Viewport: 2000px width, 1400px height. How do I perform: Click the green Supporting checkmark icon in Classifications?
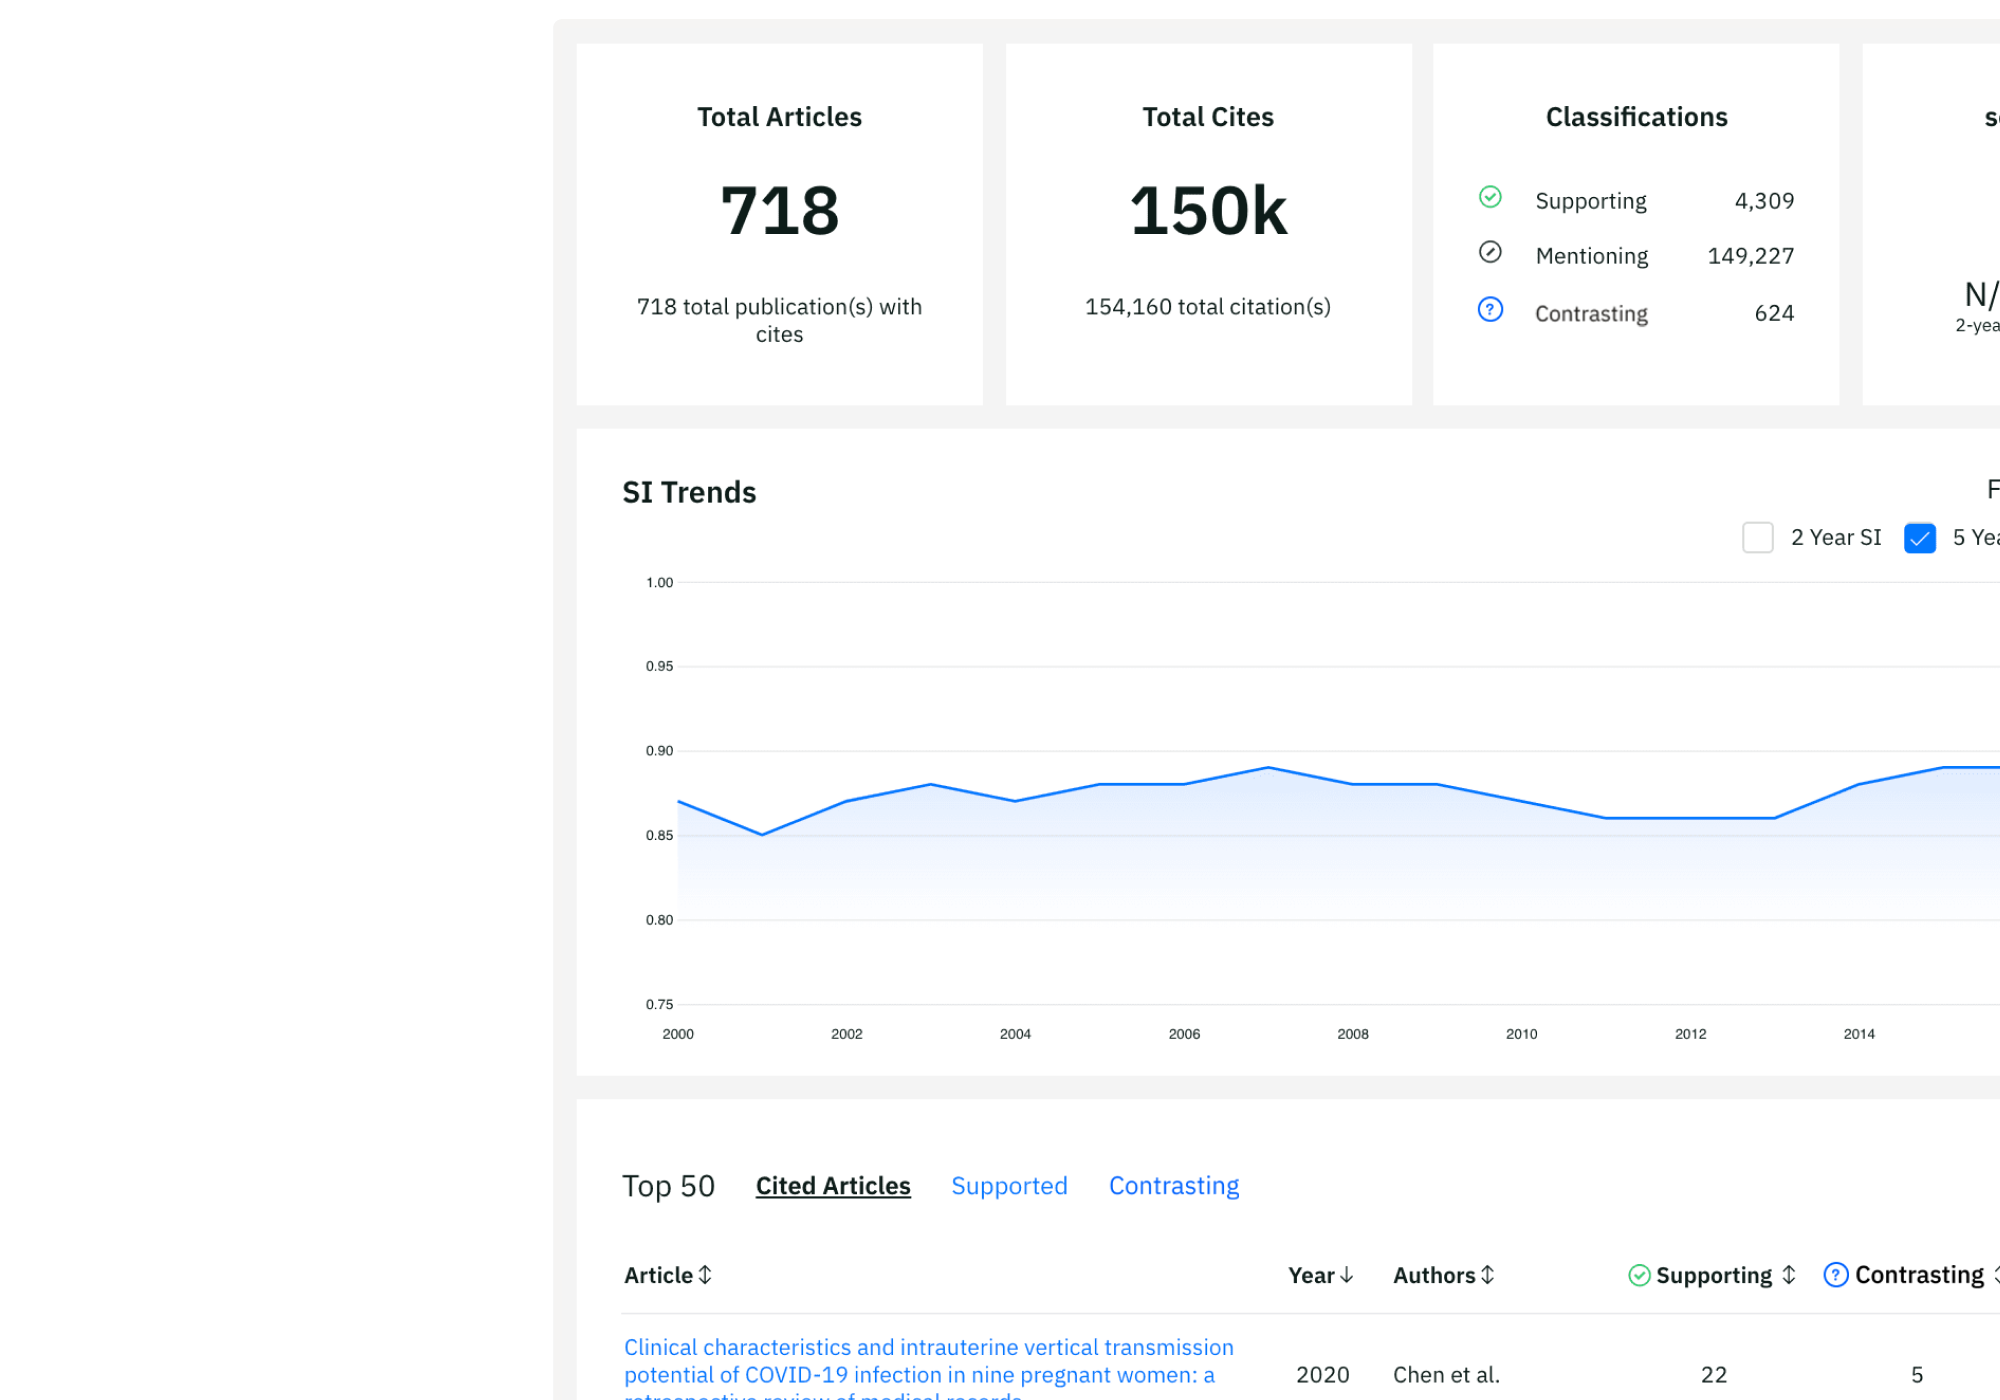click(1490, 197)
